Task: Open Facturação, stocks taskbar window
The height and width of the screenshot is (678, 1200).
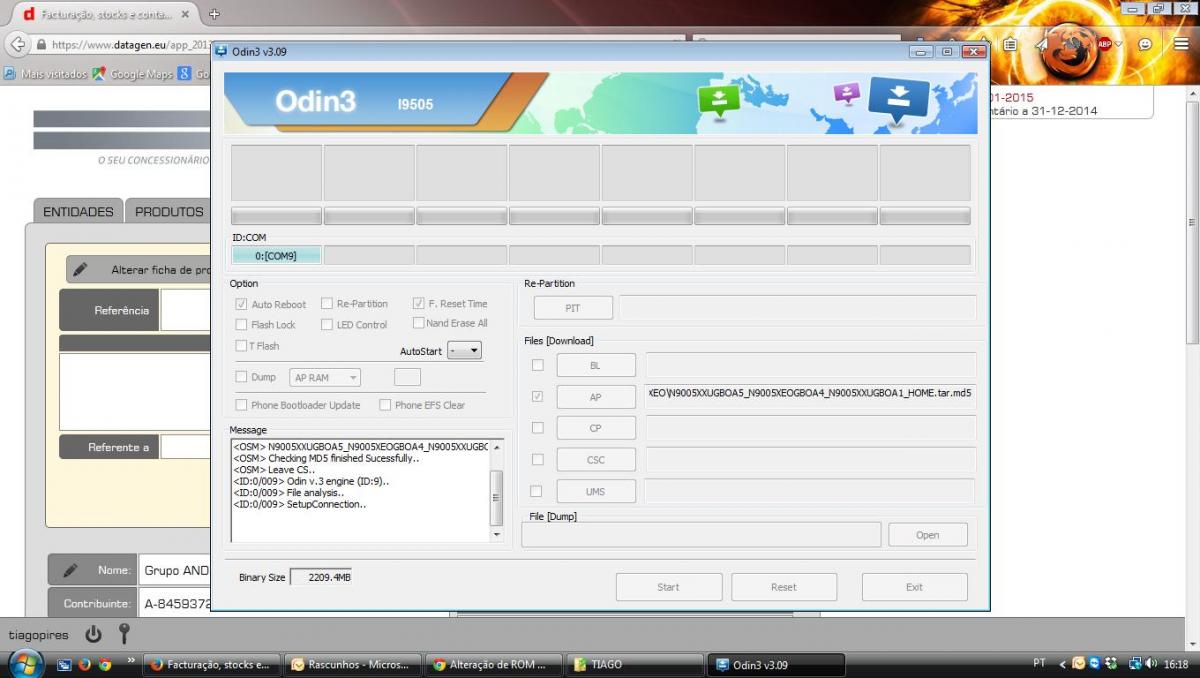Action: point(213,664)
